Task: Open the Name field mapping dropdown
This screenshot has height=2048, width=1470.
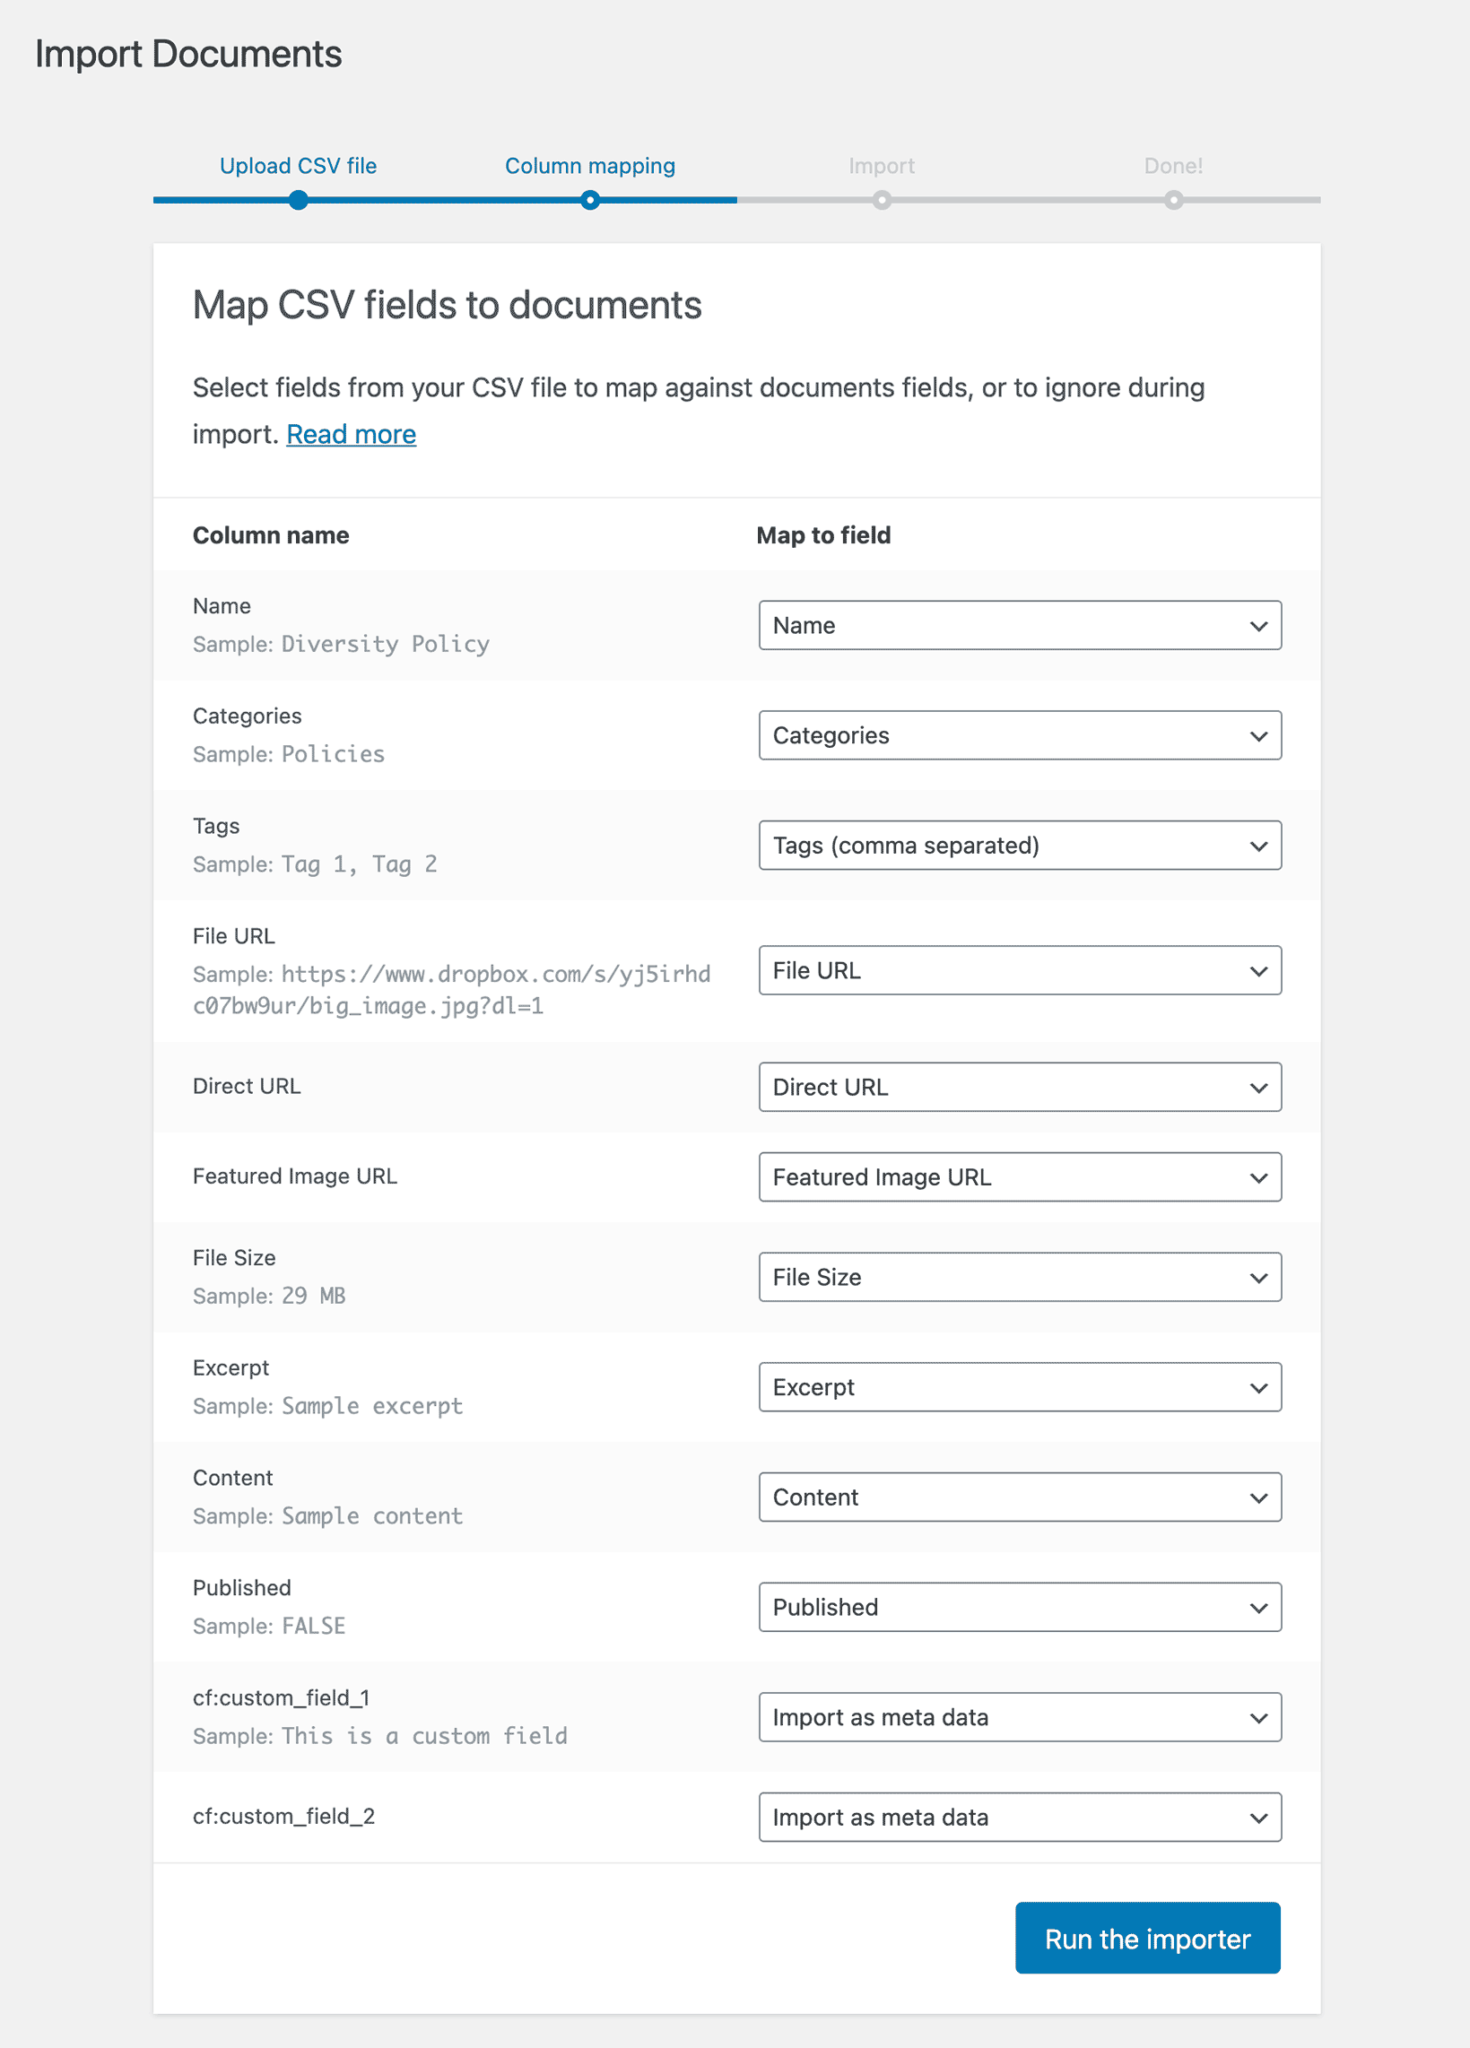Action: [x=1019, y=625]
